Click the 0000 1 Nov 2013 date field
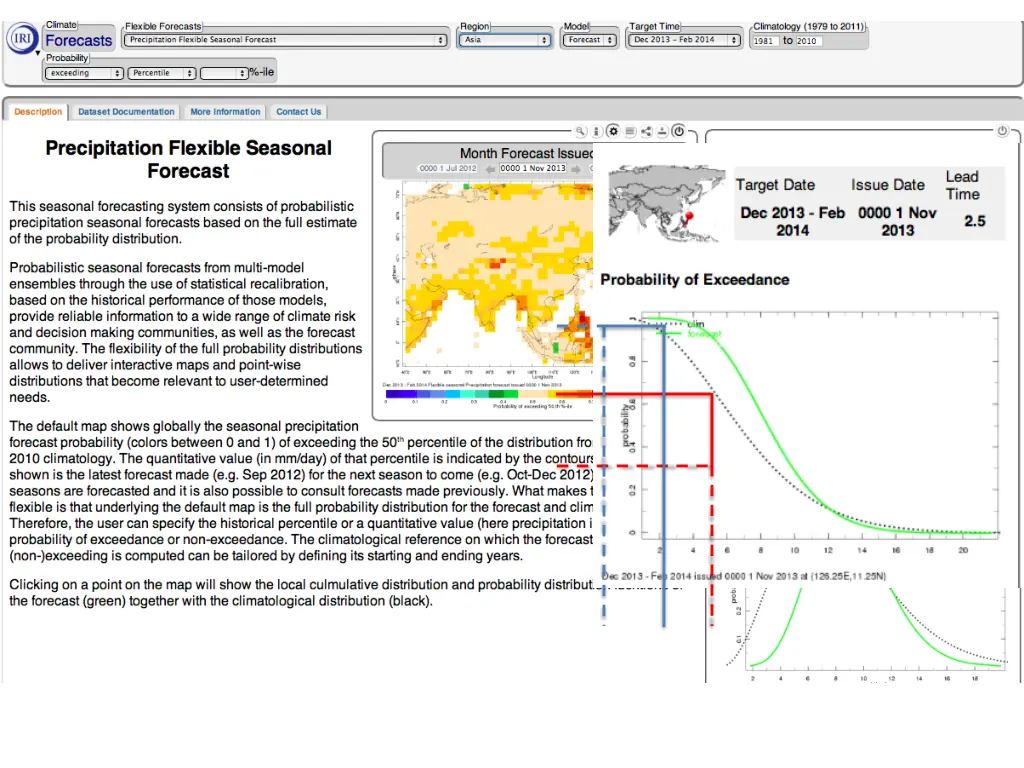 point(533,168)
